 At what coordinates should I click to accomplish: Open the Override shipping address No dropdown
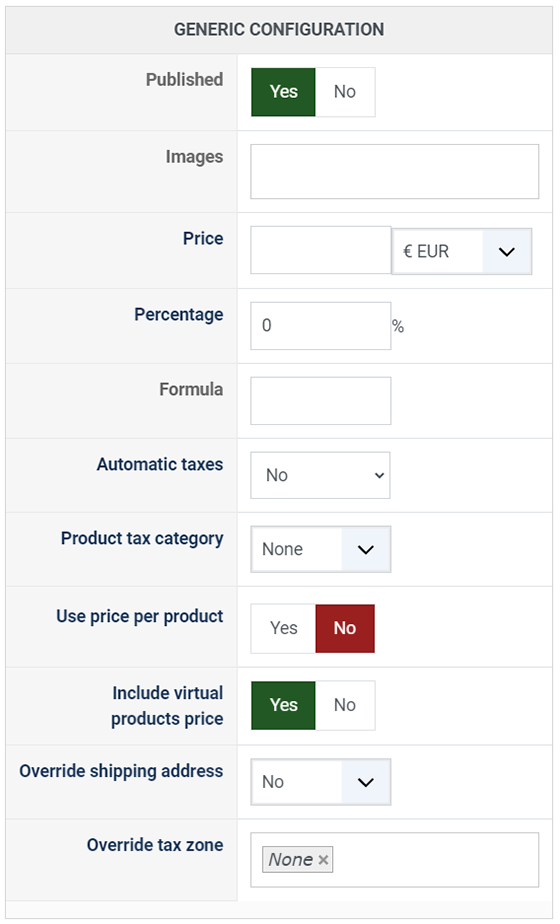[321, 782]
